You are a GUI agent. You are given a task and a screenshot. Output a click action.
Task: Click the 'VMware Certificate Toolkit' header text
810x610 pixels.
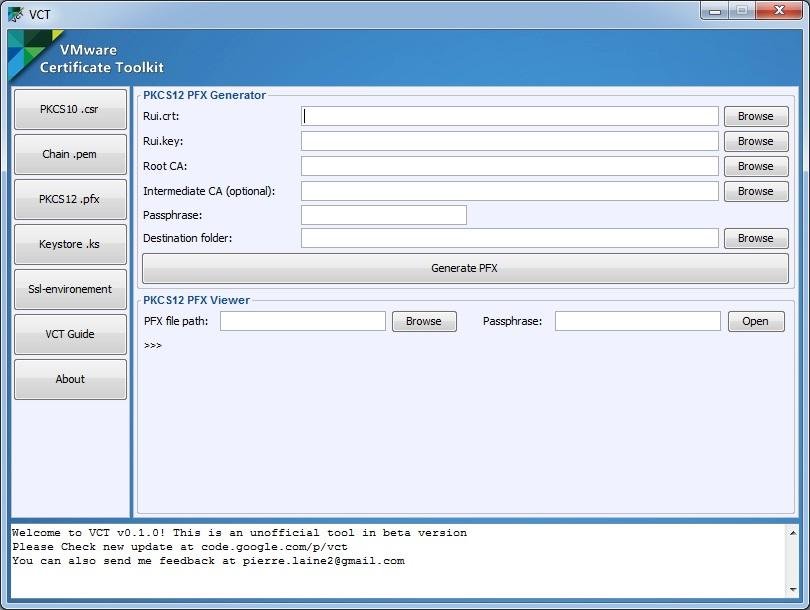(x=102, y=58)
